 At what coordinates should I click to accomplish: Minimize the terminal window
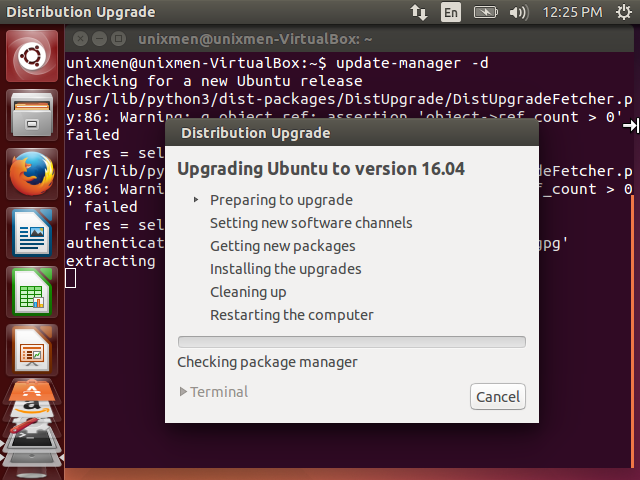(x=99, y=39)
